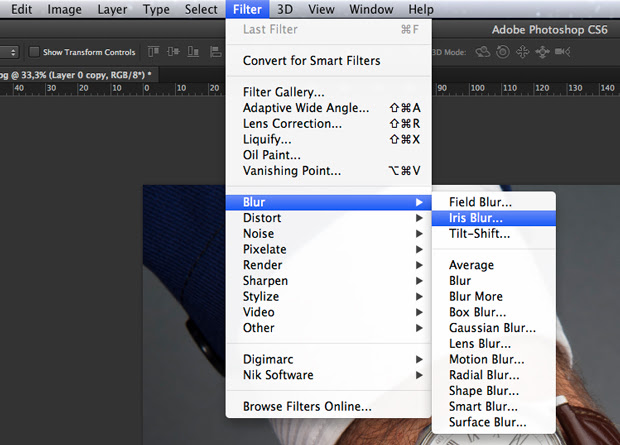The height and width of the screenshot is (445, 620).
Task: Apply the Average blur
Action: (494, 265)
